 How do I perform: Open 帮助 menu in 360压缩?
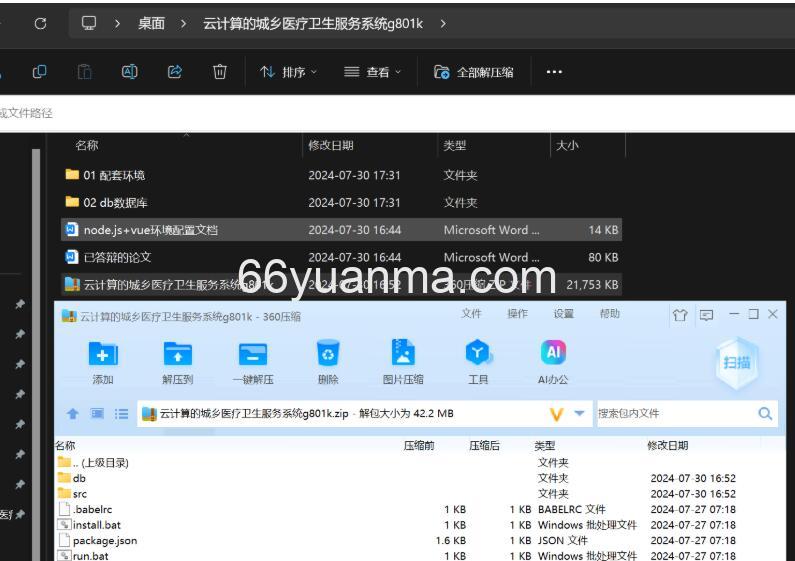[609, 314]
